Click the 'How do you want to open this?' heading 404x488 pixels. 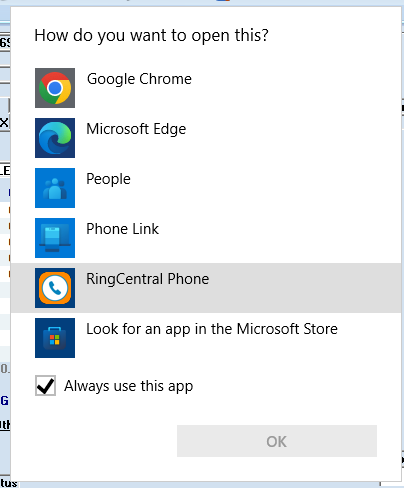click(151, 36)
